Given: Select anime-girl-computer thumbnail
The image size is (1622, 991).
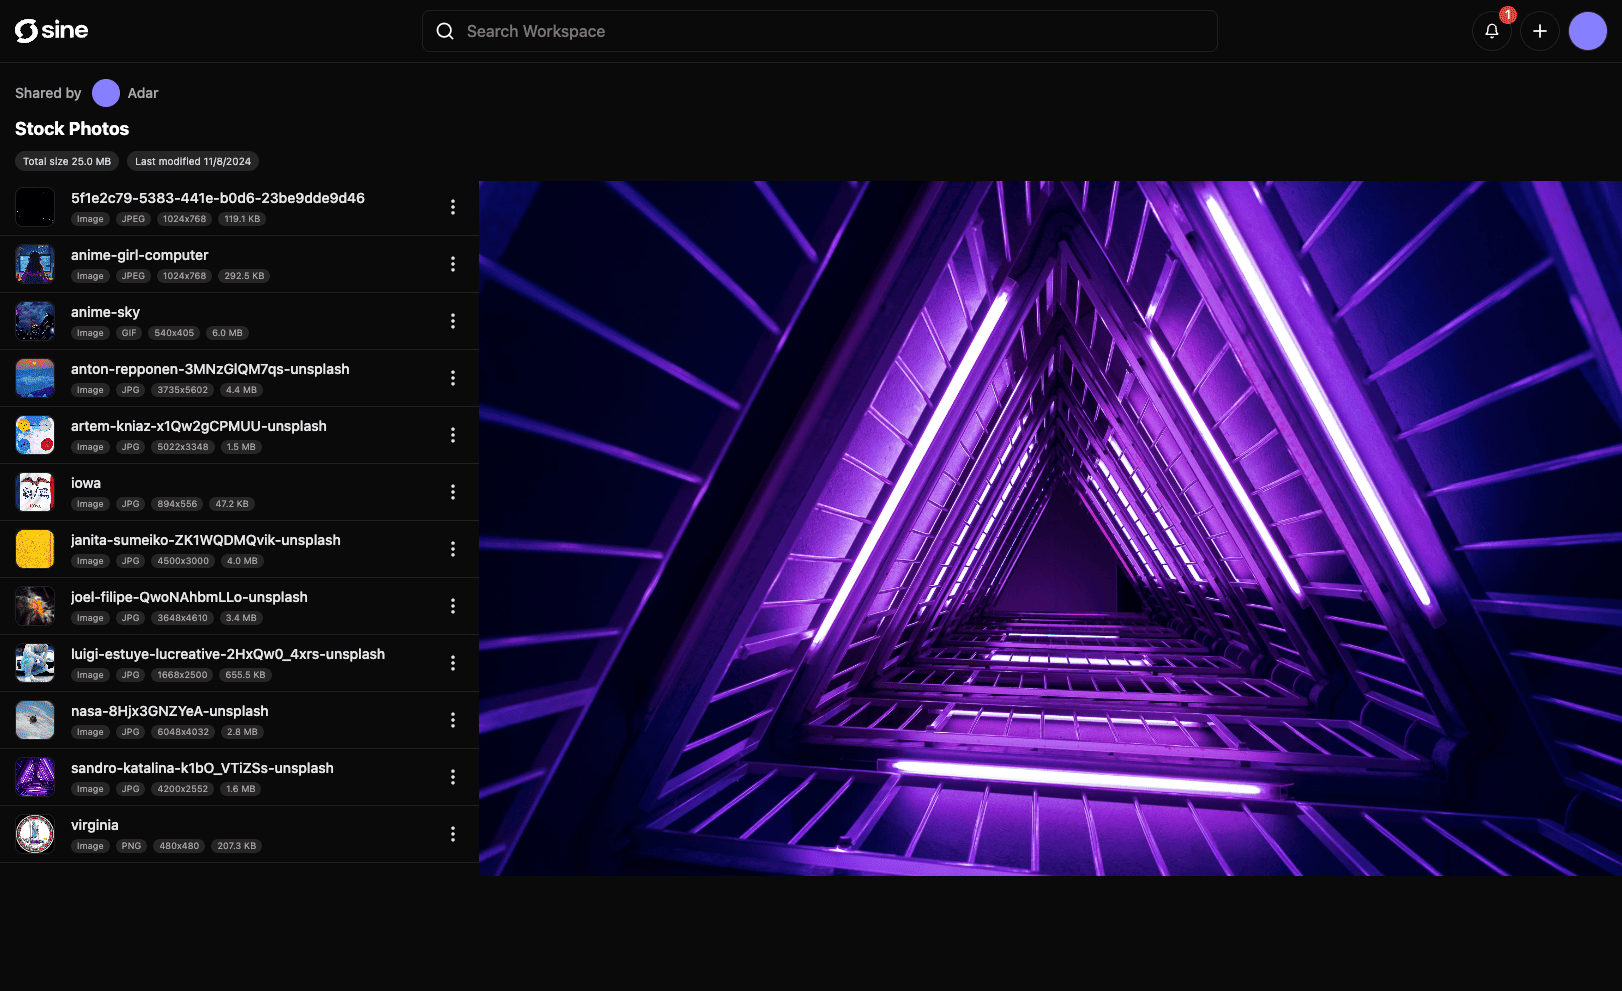Looking at the screenshot, I should (35, 264).
